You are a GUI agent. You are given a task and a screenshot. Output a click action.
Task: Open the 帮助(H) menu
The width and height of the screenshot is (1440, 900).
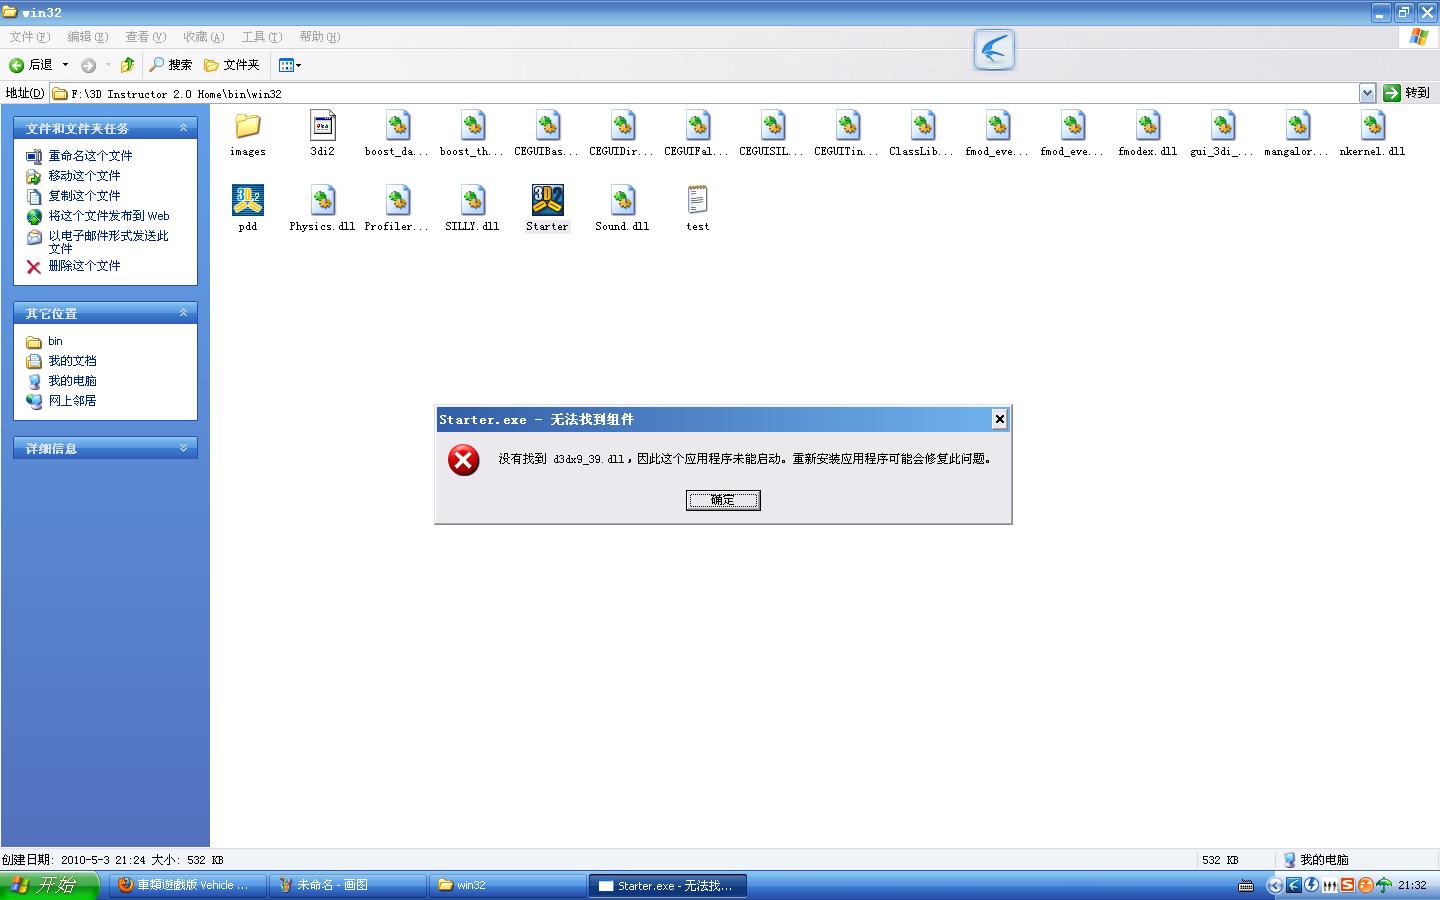[x=319, y=37]
